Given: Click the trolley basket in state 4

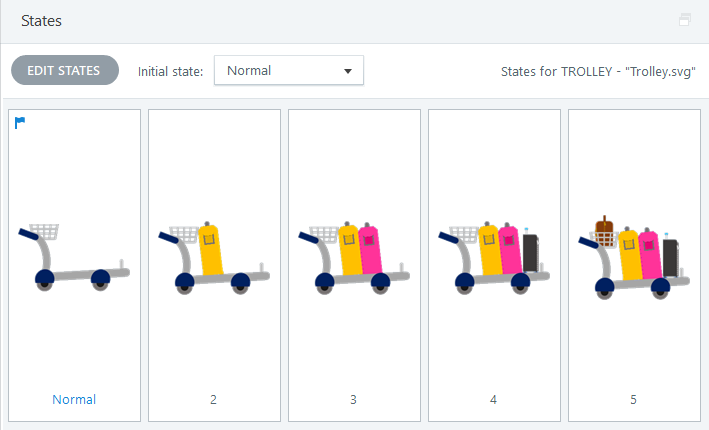Looking at the screenshot, I should coord(464,236).
